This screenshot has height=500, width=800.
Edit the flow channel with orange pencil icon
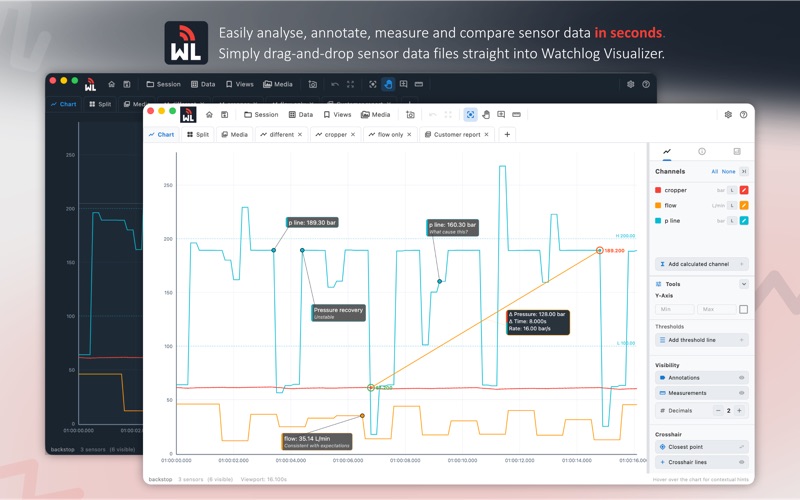click(744, 206)
